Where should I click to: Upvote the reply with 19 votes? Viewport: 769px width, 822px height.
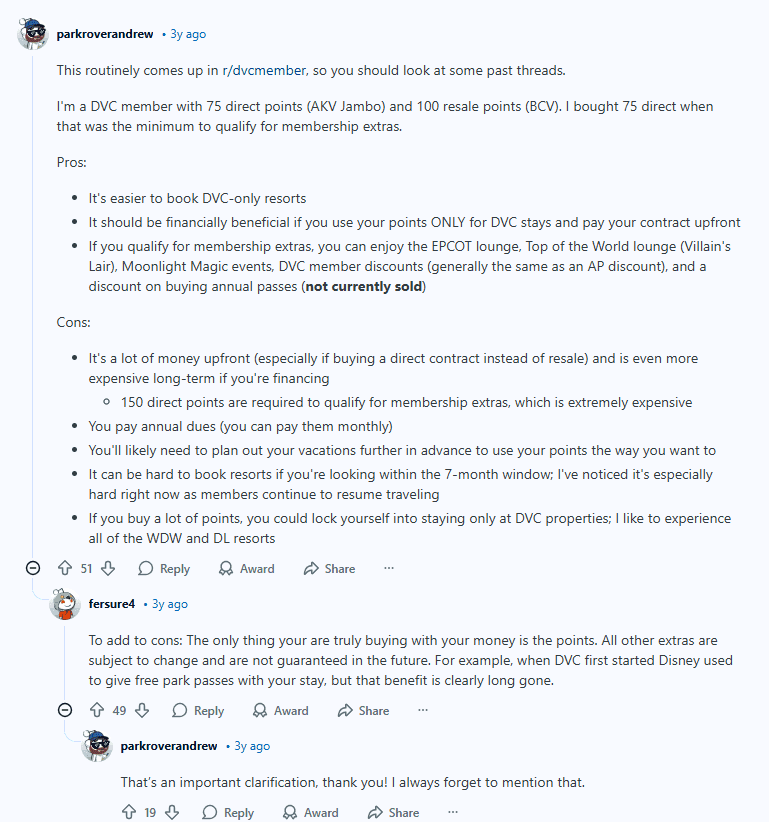[x=129, y=812]
